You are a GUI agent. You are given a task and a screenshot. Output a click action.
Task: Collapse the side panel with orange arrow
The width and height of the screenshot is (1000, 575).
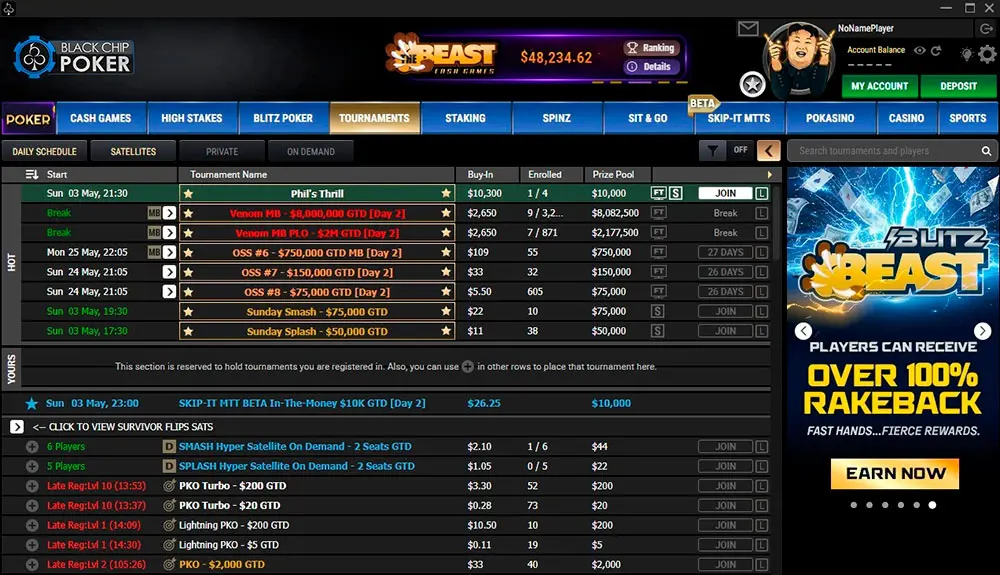pyautogui.click(x=768, y=151)
